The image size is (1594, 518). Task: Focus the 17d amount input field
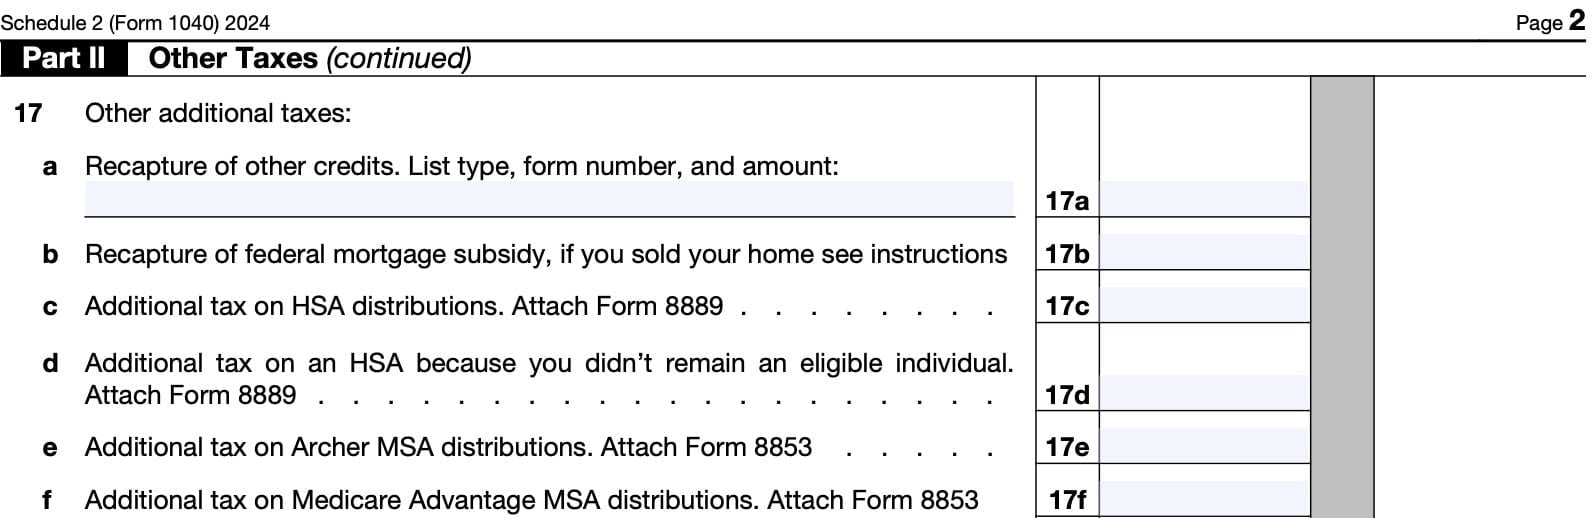1204,393
